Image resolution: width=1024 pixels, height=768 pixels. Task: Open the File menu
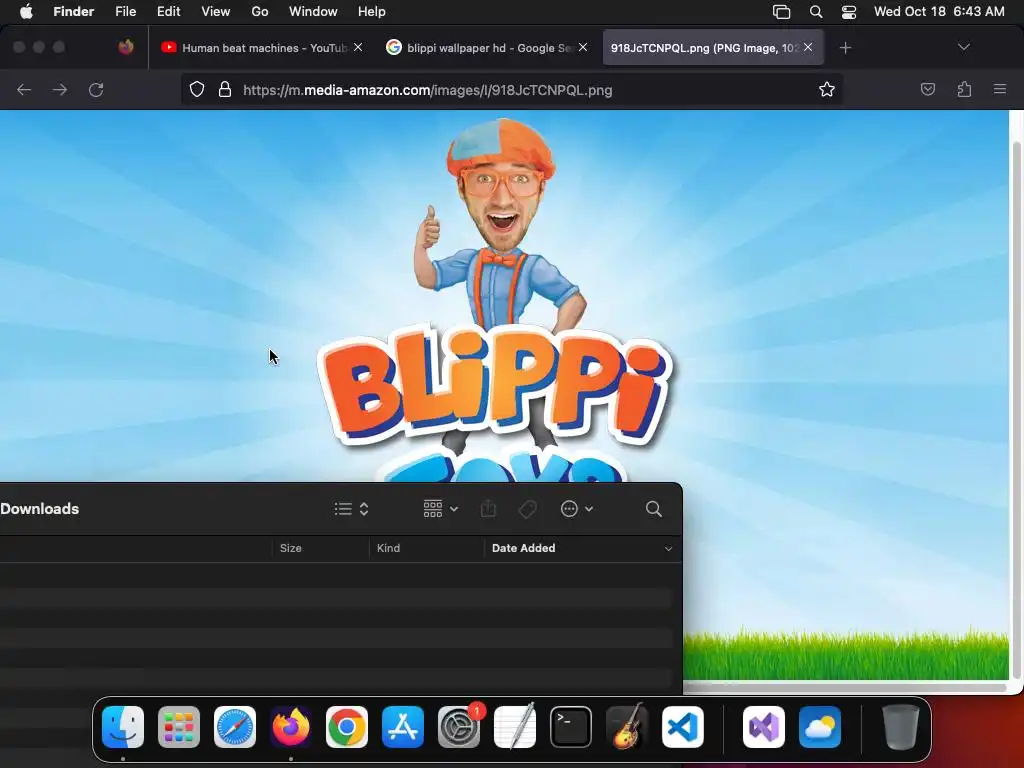125,12
